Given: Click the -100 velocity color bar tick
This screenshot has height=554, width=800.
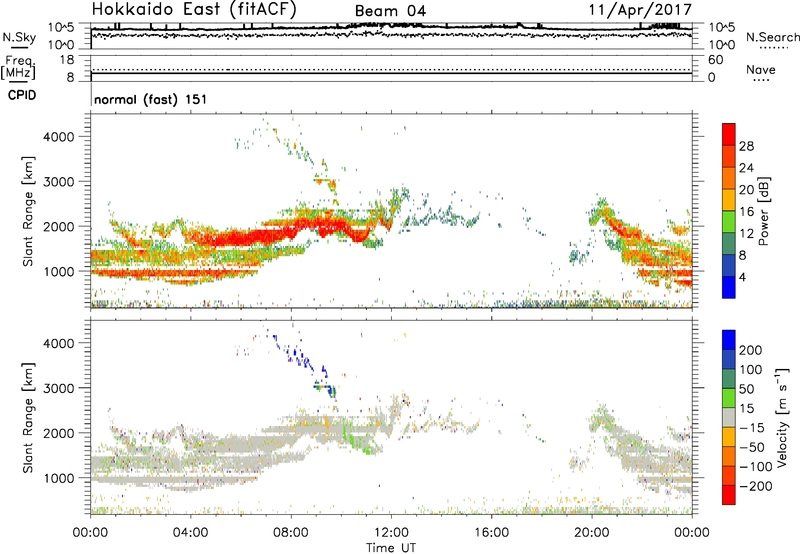Looking at the screenshot, I should 756,466.
